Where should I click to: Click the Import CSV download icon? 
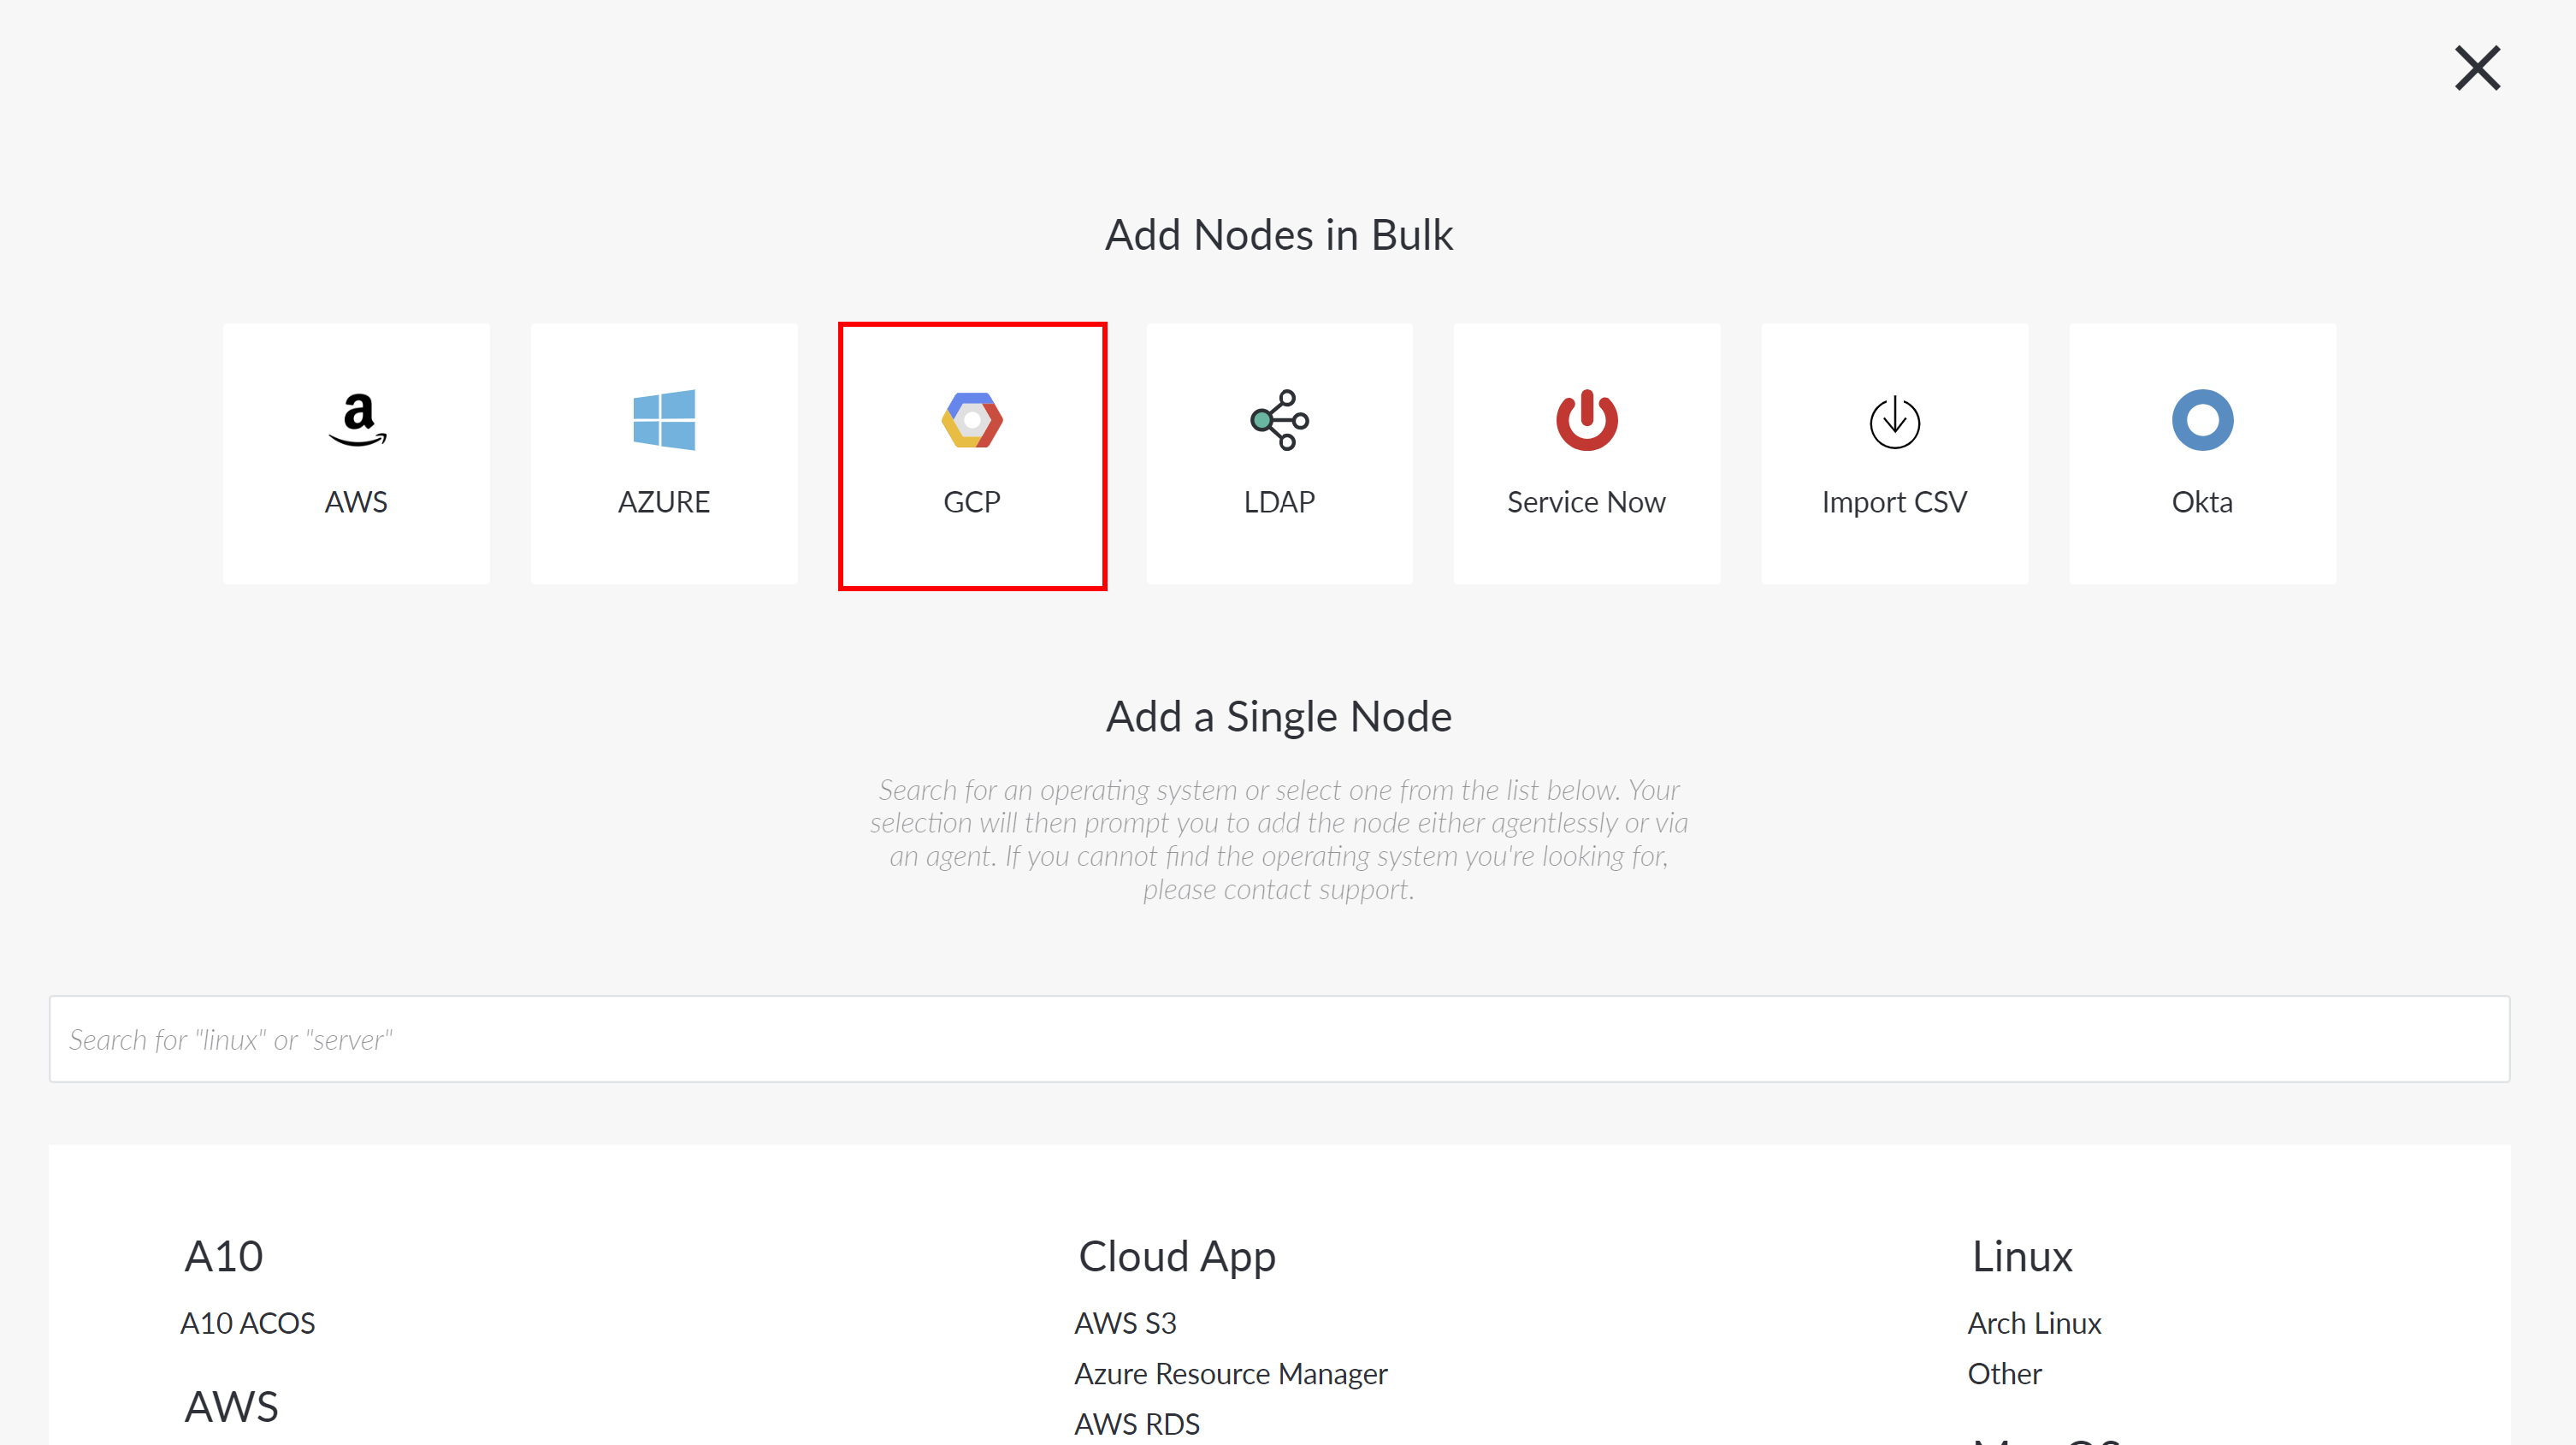(x=1894, y=422)
